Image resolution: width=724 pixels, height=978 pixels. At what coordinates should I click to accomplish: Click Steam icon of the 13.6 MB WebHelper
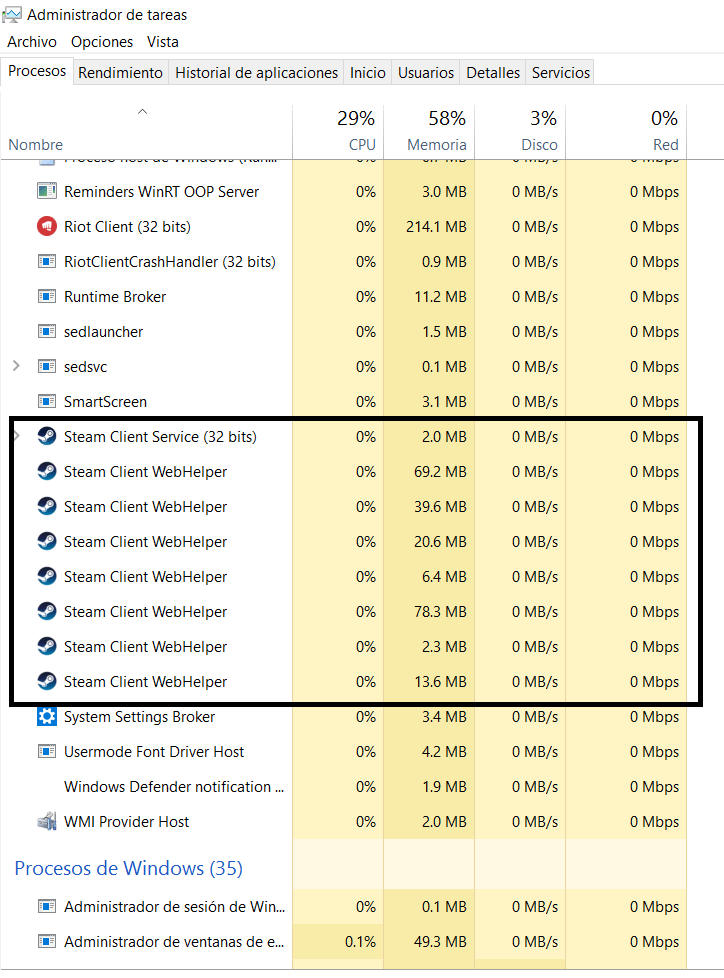[47, 680]
